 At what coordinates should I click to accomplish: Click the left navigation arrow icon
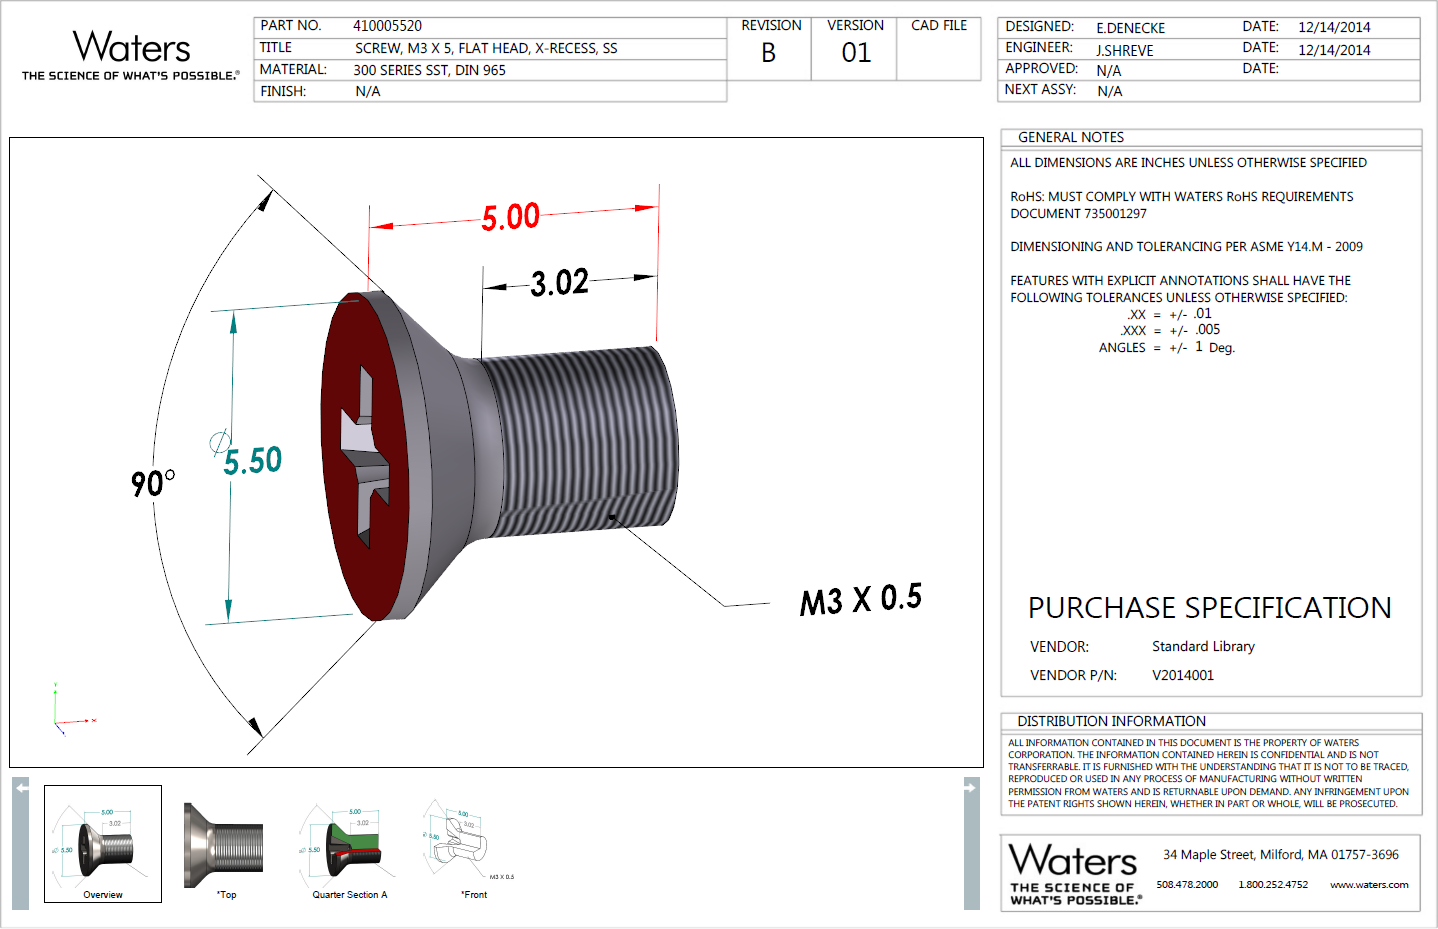coord(21,789)
